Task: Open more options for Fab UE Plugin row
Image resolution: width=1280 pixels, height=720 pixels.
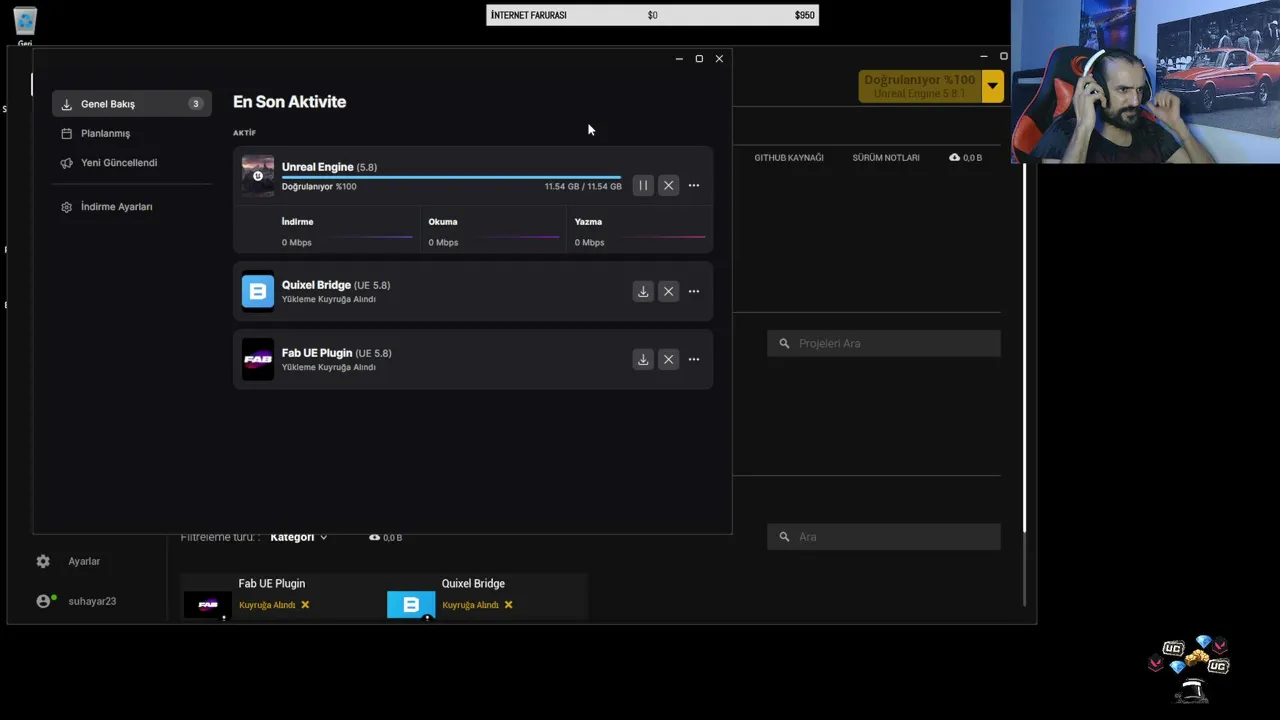Action: pos(694,359)
